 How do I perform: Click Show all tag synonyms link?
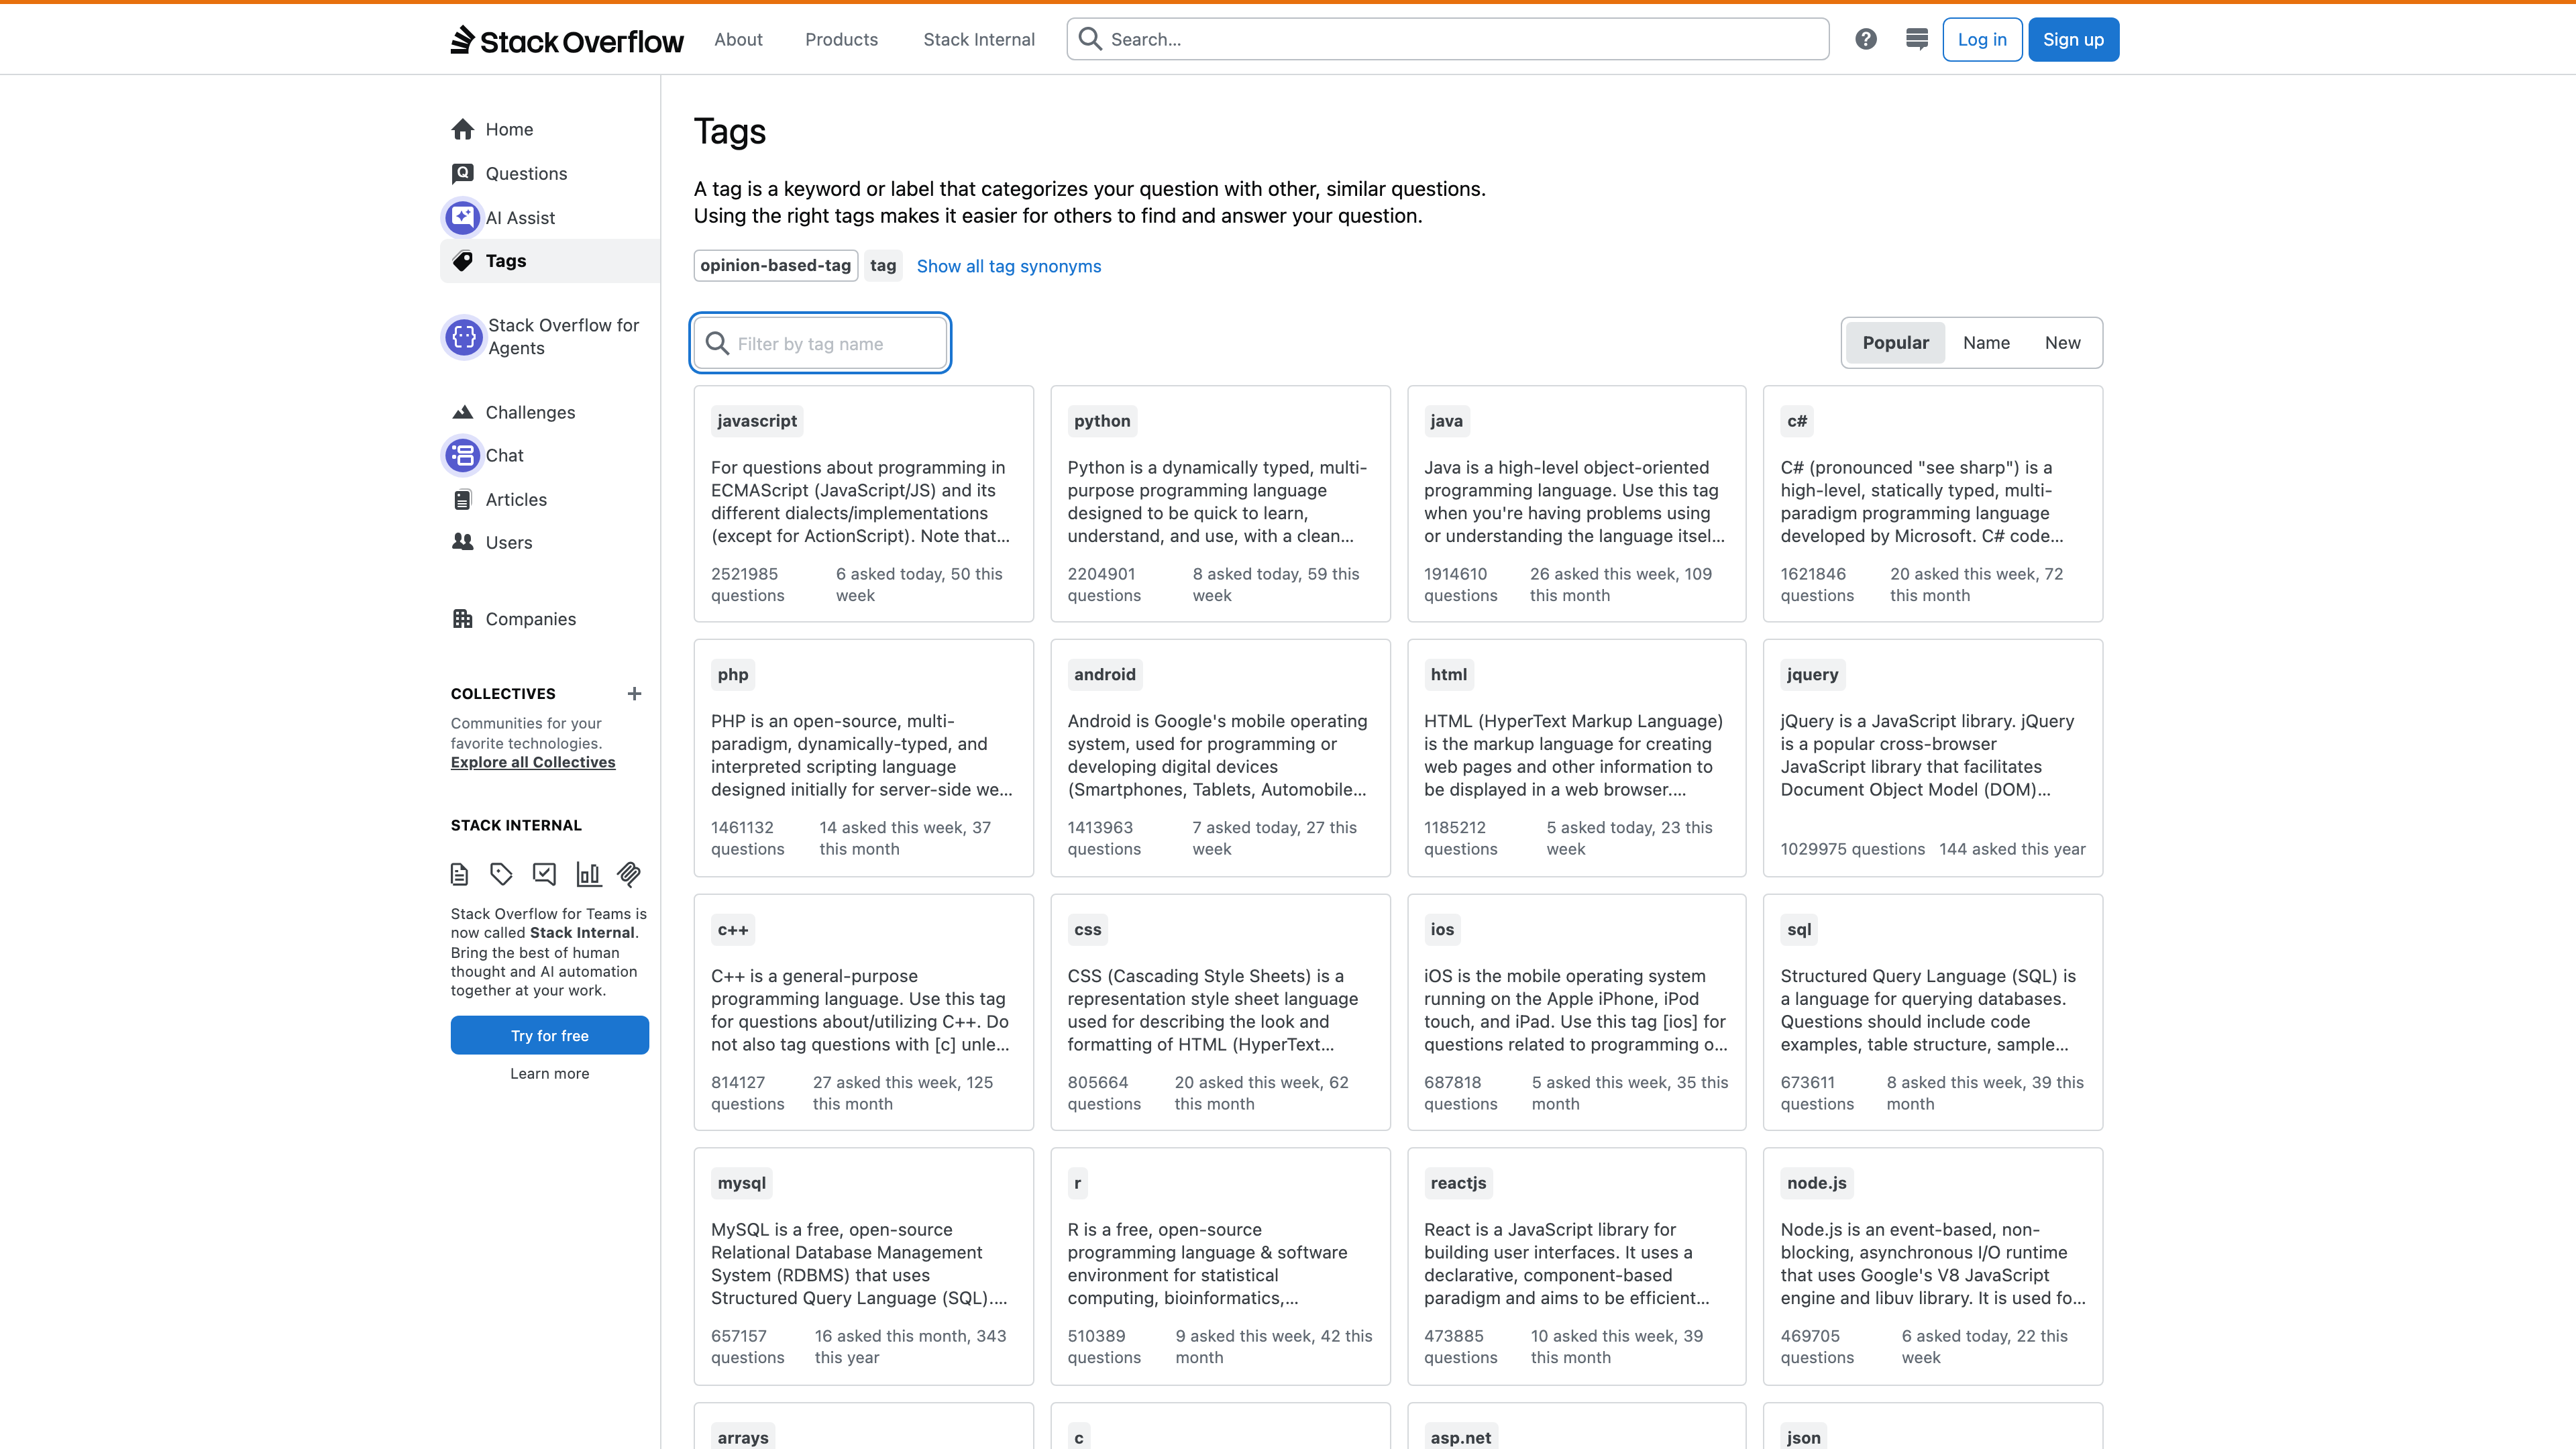tap(1008, 266)
